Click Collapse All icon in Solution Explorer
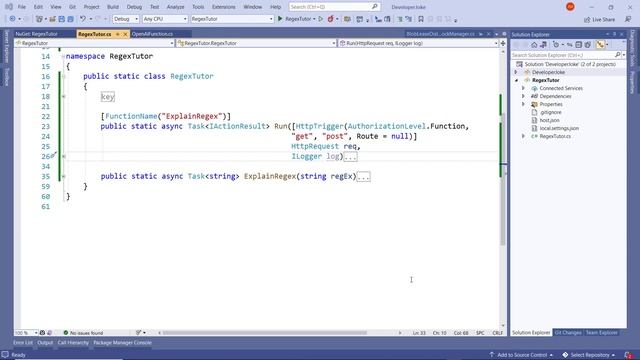Screen dimensions: 640x360 [x=578, y=45]
